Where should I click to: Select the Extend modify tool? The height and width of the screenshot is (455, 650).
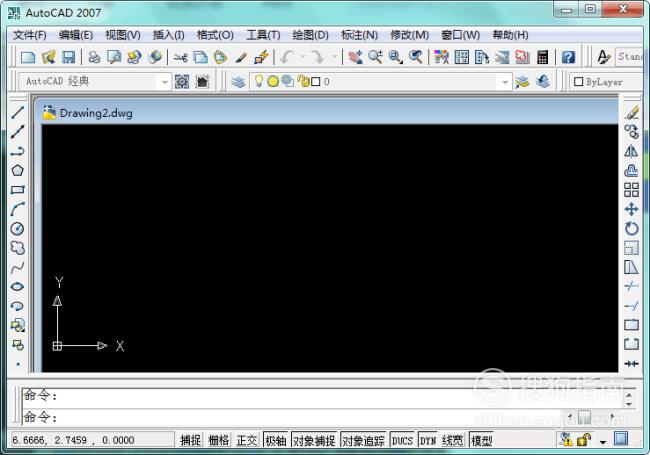click(x=631, y=306)
